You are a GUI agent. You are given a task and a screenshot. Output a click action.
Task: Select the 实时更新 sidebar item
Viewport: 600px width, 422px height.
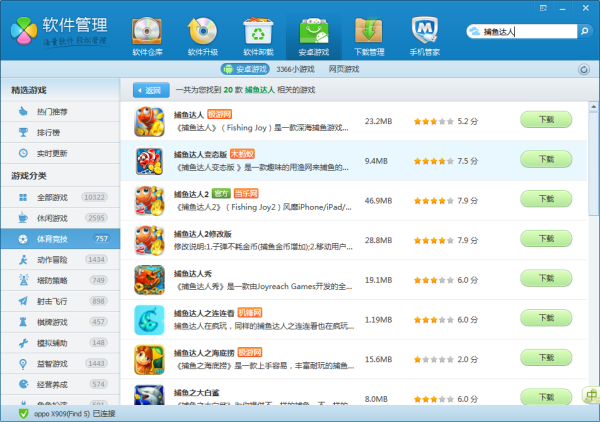60,153
